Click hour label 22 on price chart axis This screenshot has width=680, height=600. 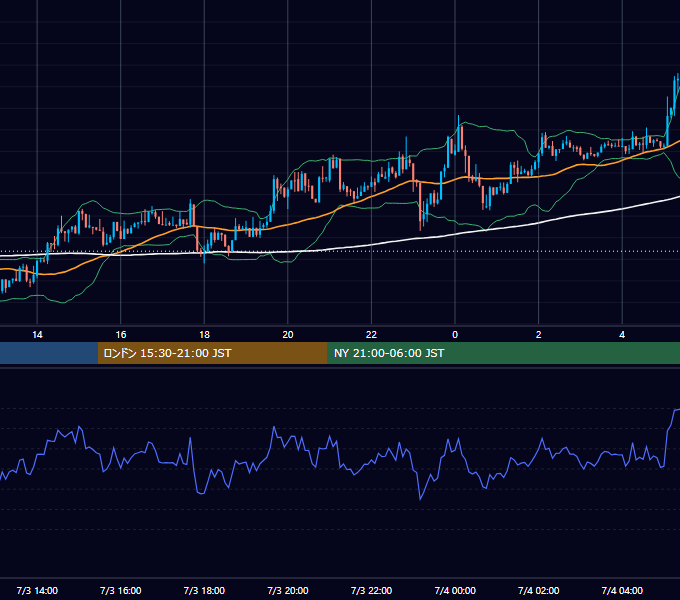click(x=371, y=335)
